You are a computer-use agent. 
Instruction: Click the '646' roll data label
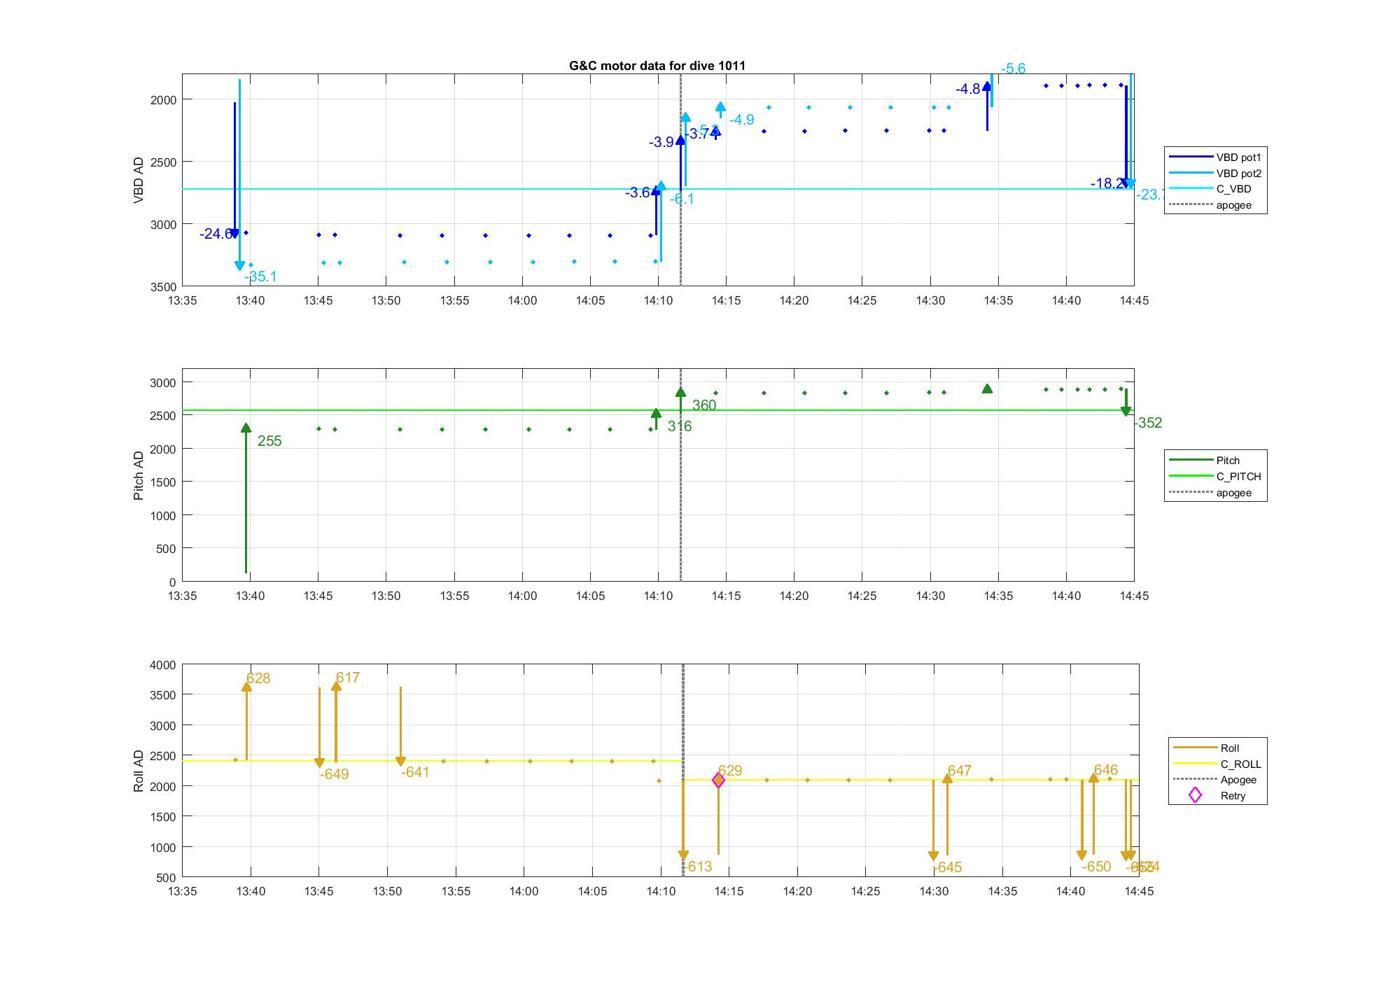tap(1106, 771)
